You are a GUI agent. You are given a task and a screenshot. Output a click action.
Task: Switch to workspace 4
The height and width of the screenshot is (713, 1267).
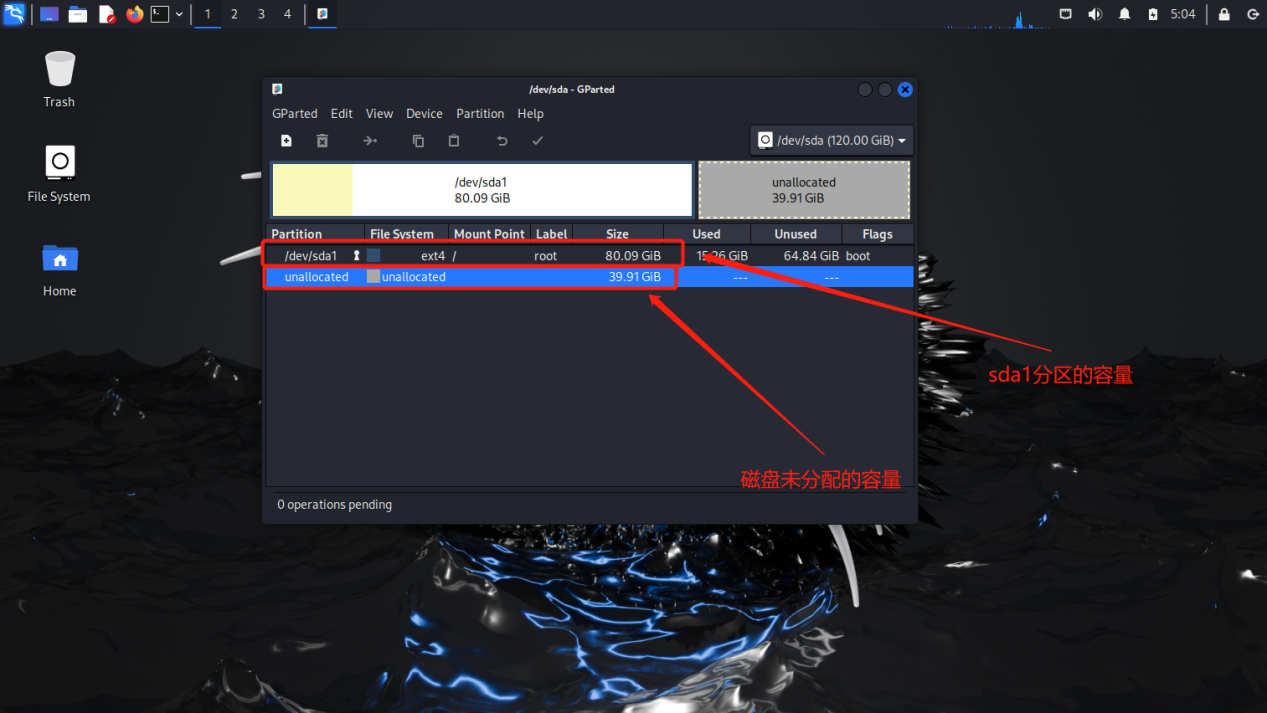tap(288, 14)
